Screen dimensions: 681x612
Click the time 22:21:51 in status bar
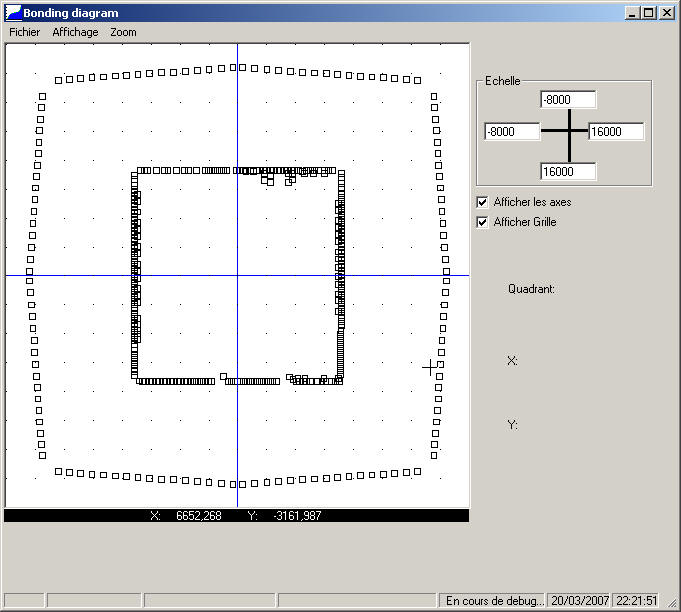pos(637,601)
